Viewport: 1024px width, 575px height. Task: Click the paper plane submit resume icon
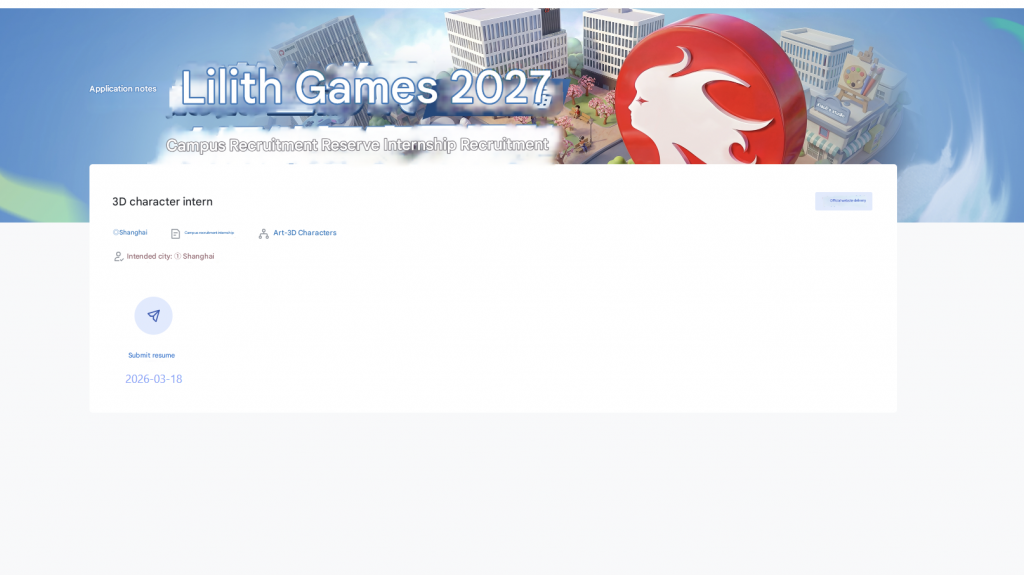(x=153, y=315)
